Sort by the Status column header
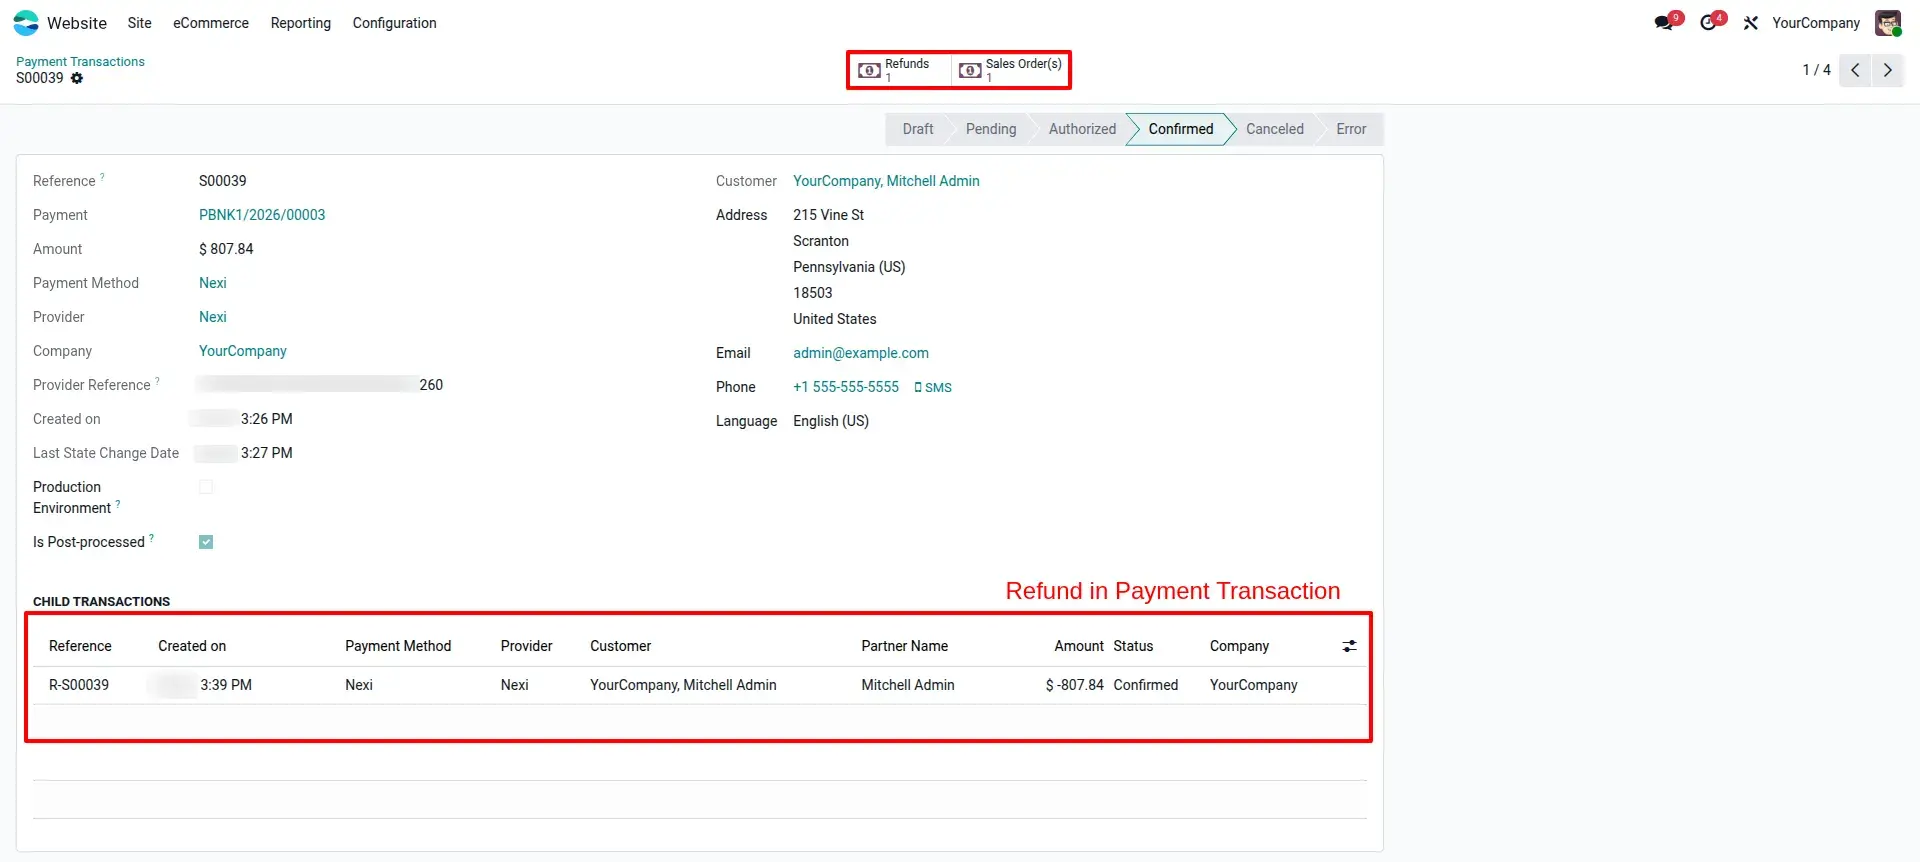 (1133, 646)
